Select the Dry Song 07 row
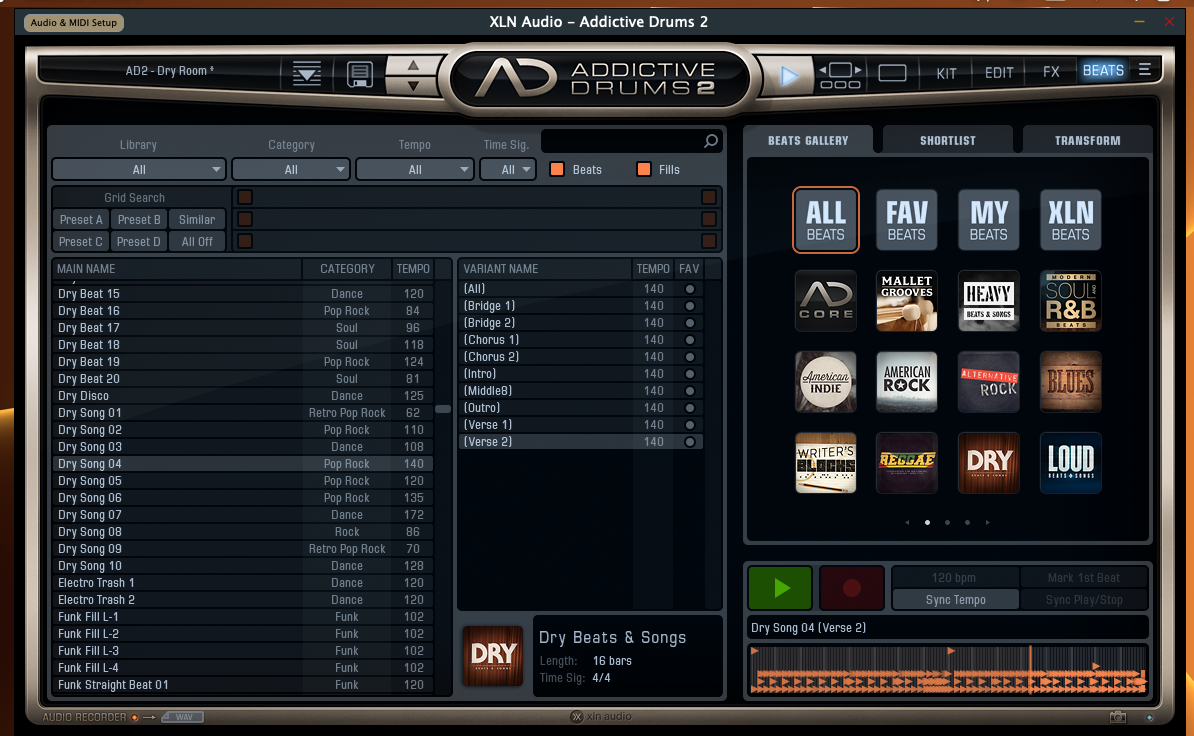This screenshot has width=1194, height=736. (244, 515)
